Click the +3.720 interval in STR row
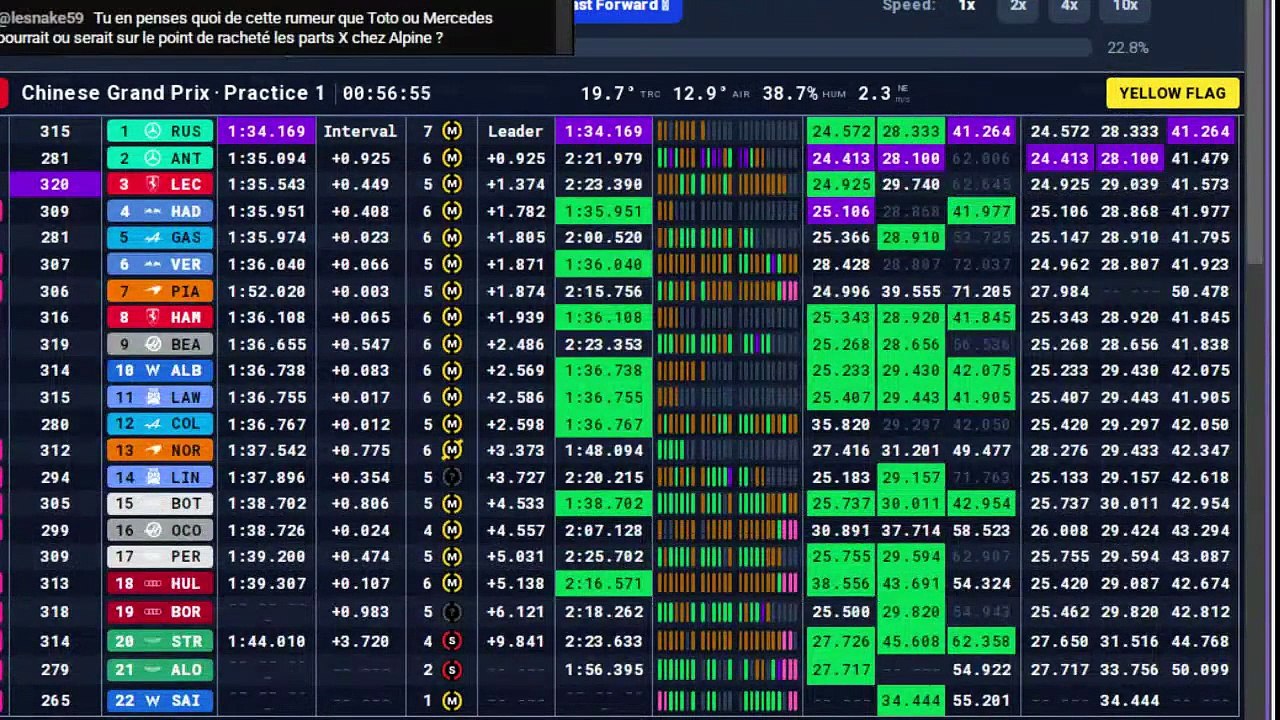The height and width of the screenshot is (720, 1280). coord(360,641)
